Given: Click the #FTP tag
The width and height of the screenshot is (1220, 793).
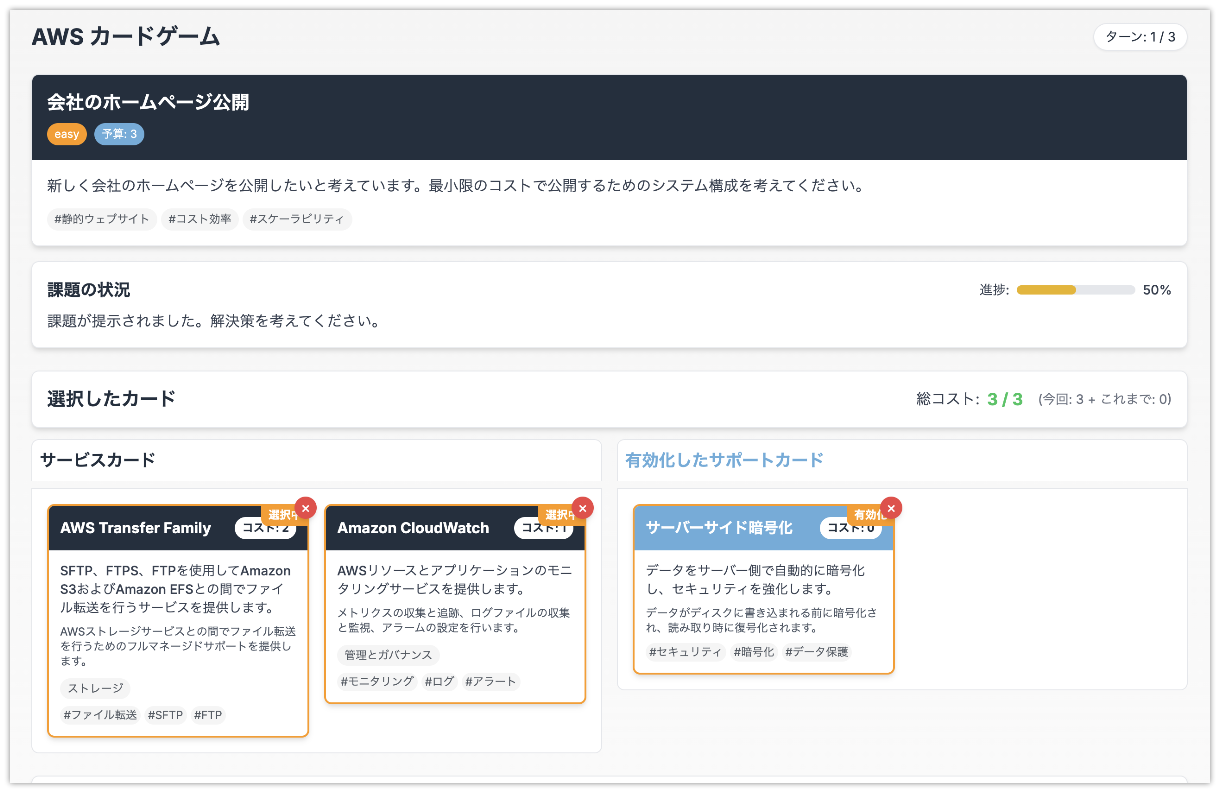Looking at the screenshot, I should tap(208, 715).
